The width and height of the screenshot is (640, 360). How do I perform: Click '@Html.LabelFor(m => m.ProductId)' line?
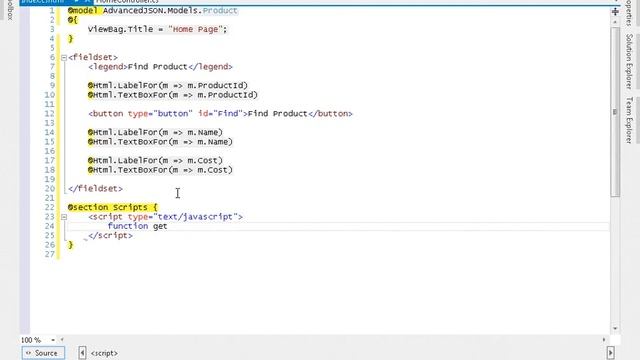pyautogui.click(x=168, y=86)
